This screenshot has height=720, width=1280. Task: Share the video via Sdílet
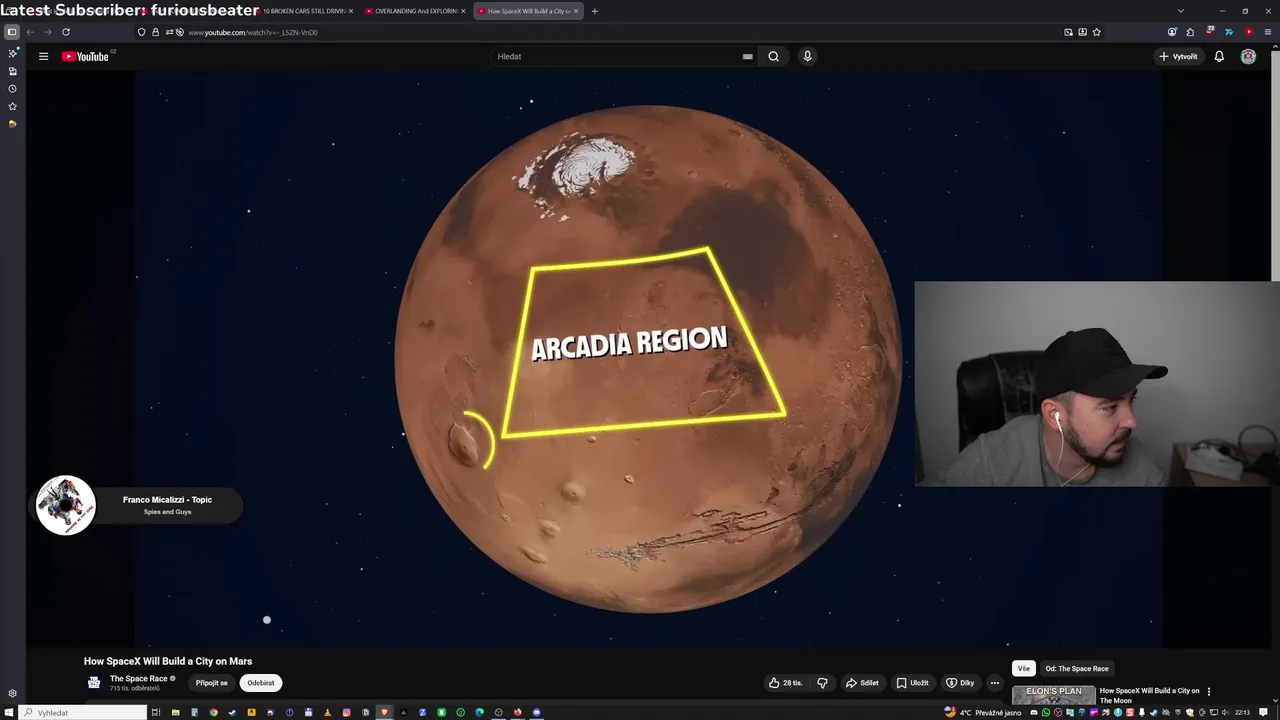pyautogui.click(x=861, y=683)
